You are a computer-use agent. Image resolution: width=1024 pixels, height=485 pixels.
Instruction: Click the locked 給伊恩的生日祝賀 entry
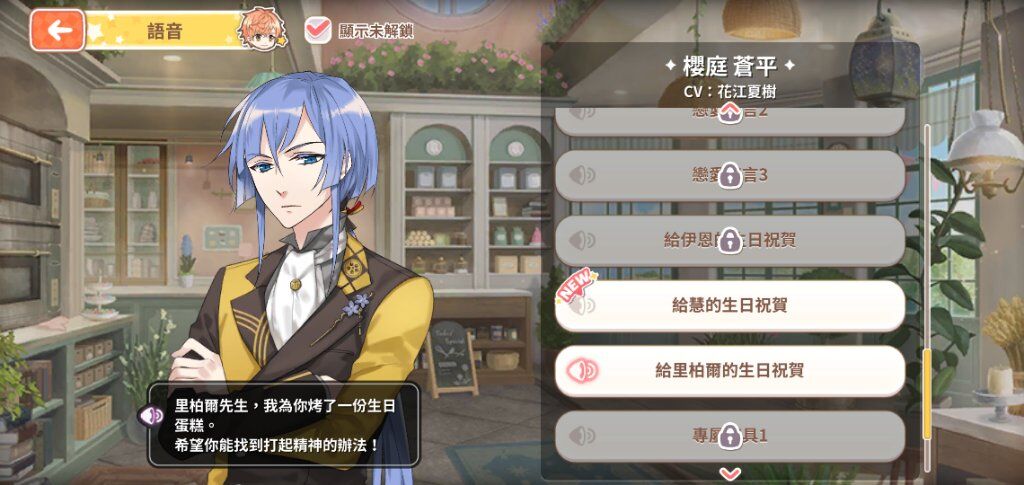(x=729, y=241)
